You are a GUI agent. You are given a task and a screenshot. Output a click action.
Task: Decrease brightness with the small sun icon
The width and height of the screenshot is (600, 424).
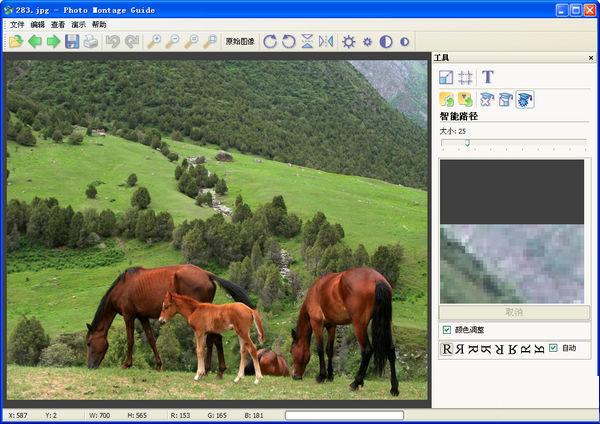[x=367, y=41]
